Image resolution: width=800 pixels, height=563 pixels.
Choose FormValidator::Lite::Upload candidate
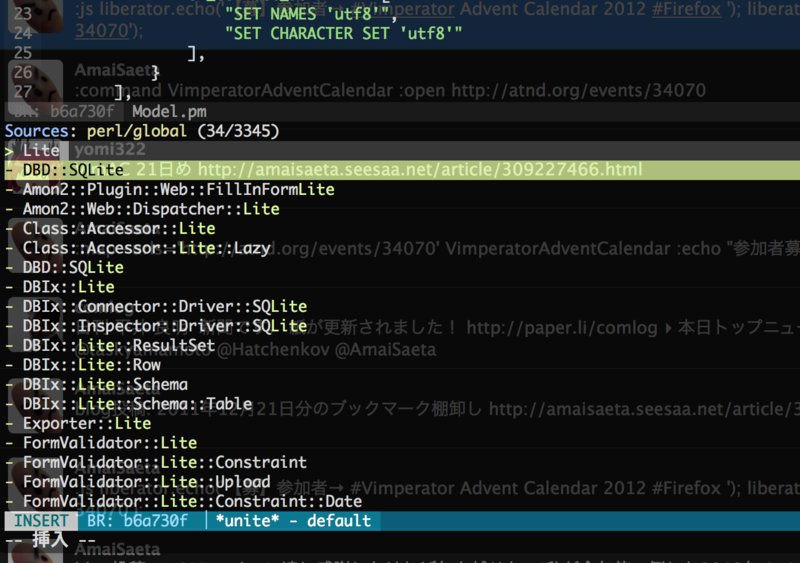coord(146,482)
